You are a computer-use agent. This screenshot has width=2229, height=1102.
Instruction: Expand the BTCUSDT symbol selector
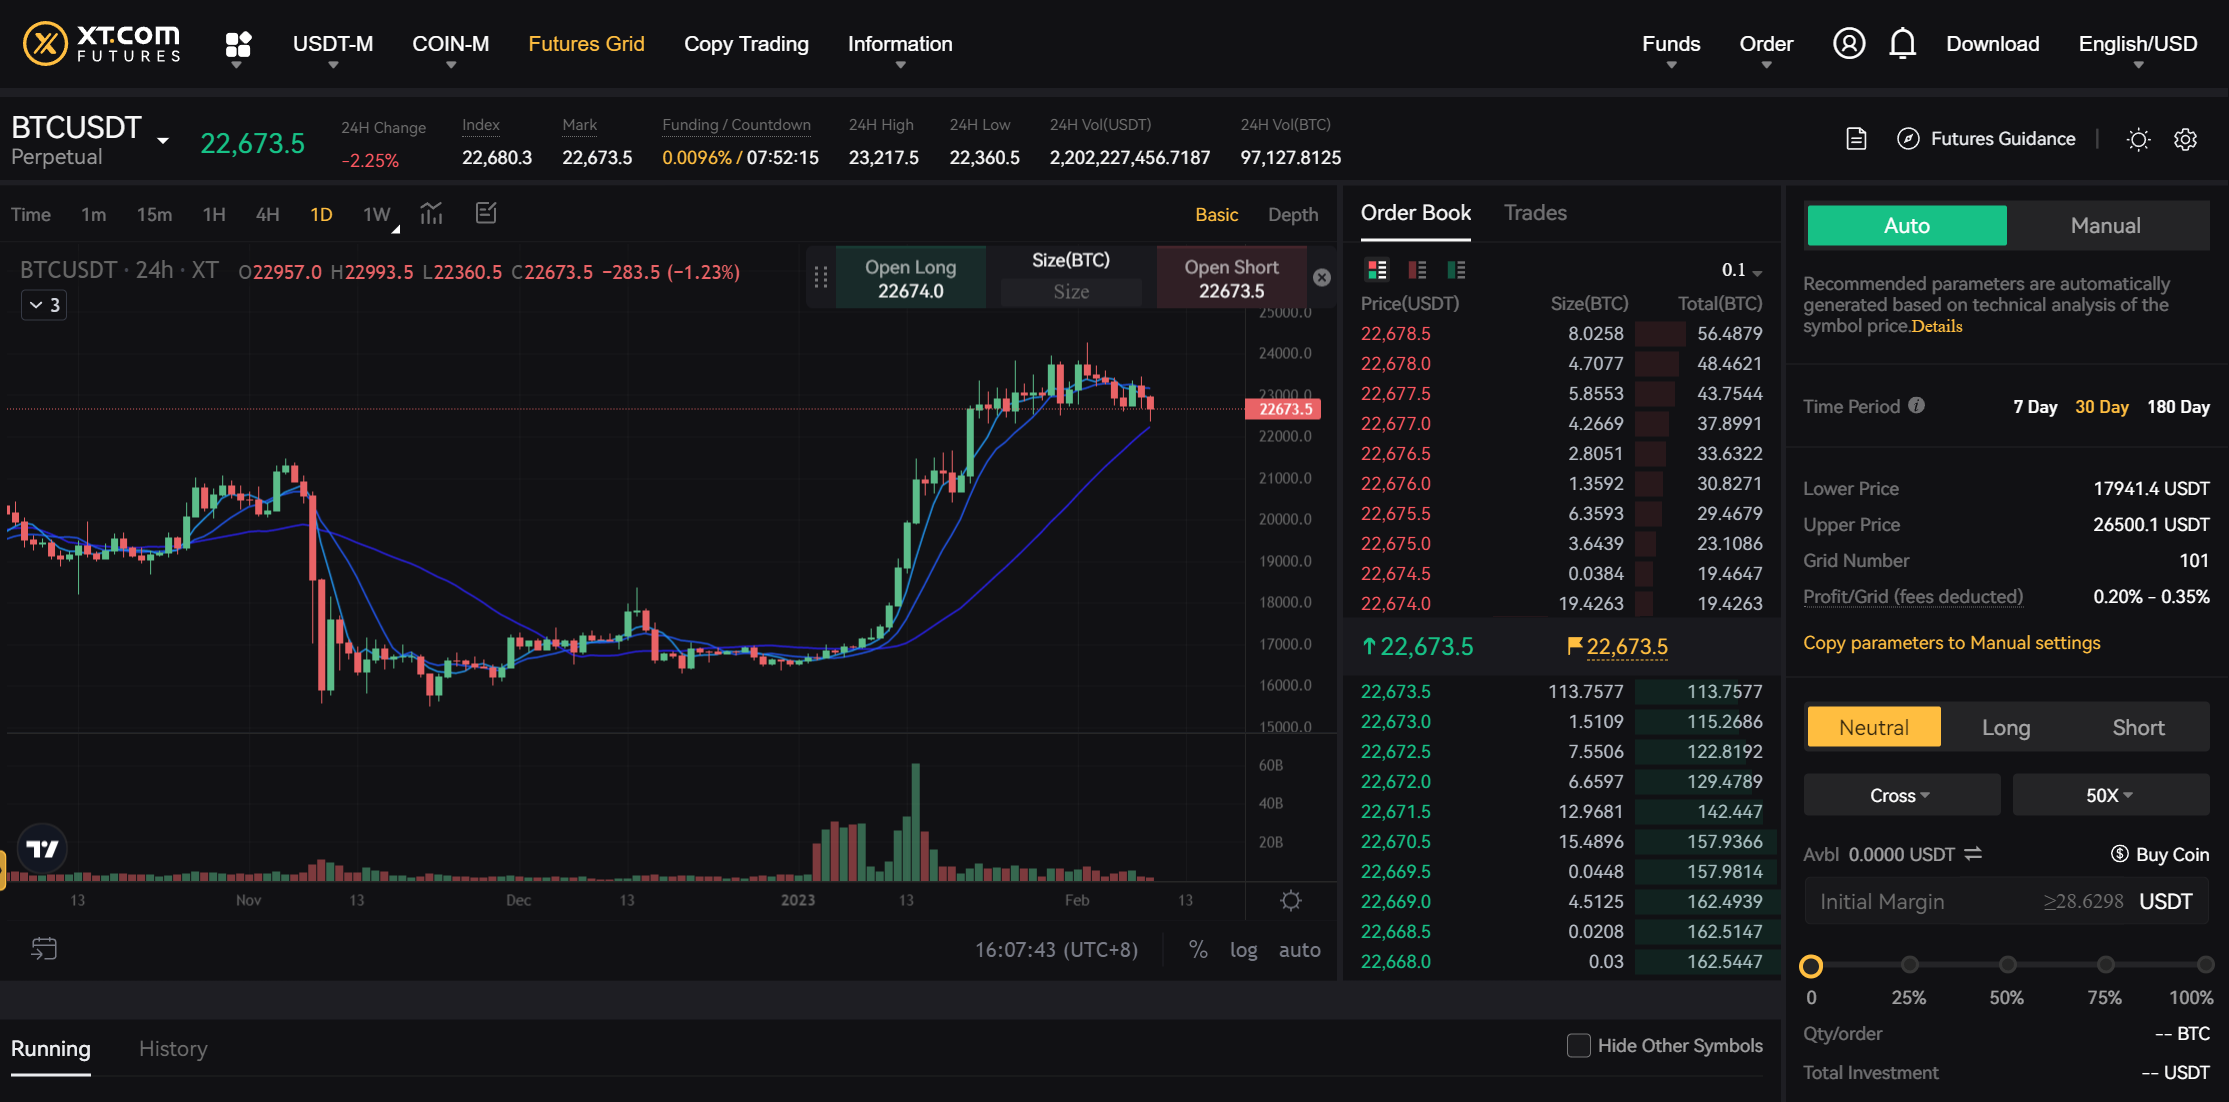point(163,141)
